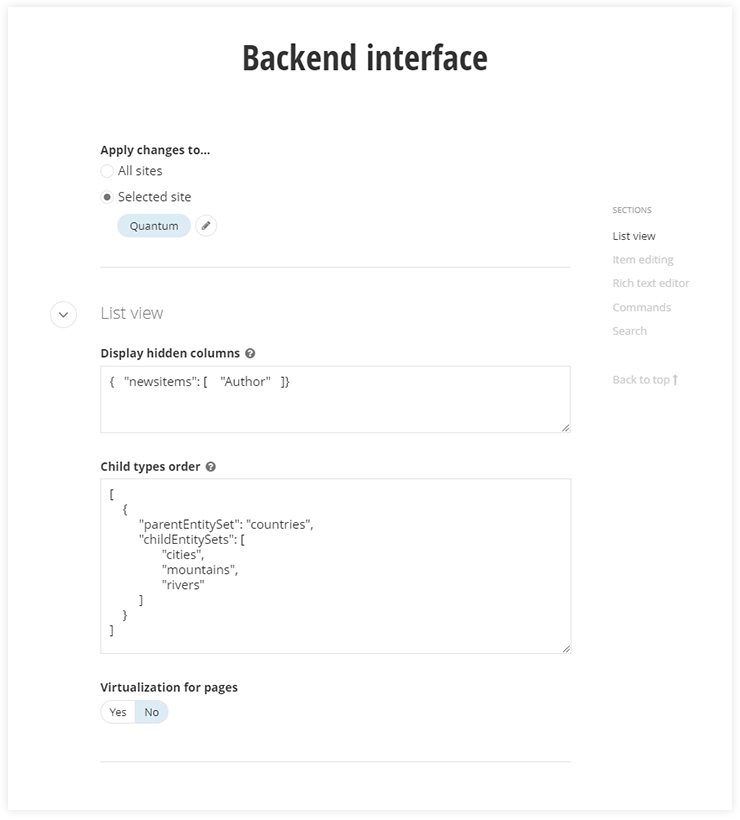Viewport: 740px width, 820px height.
Task: Open help tooltip for Display hidden columns
Action: click(250, 353)
